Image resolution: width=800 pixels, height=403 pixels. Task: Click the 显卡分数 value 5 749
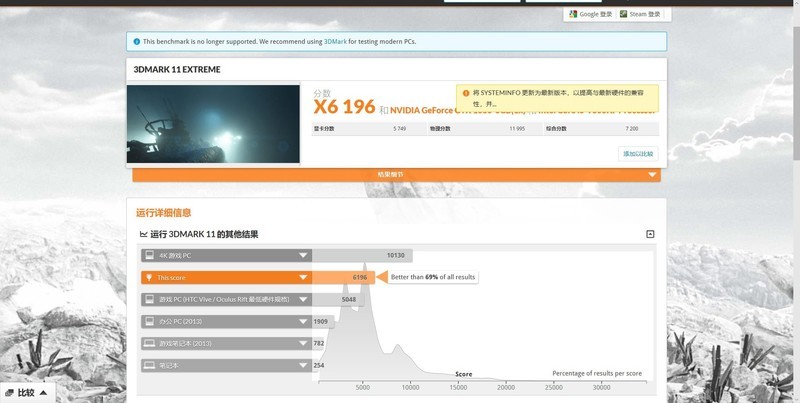pos(399,129)
